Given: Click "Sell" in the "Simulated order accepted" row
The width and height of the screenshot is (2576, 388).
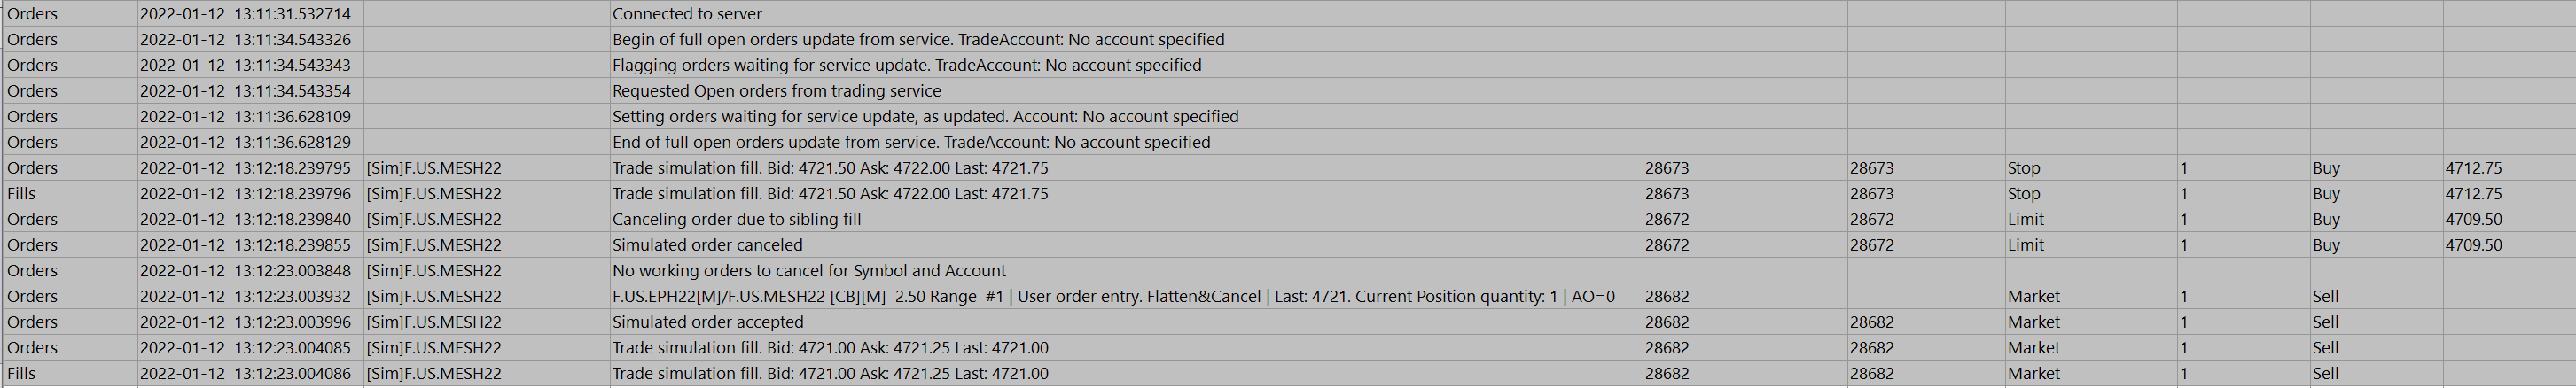Looking at the screenshot, I should [x=2325, y=322].
